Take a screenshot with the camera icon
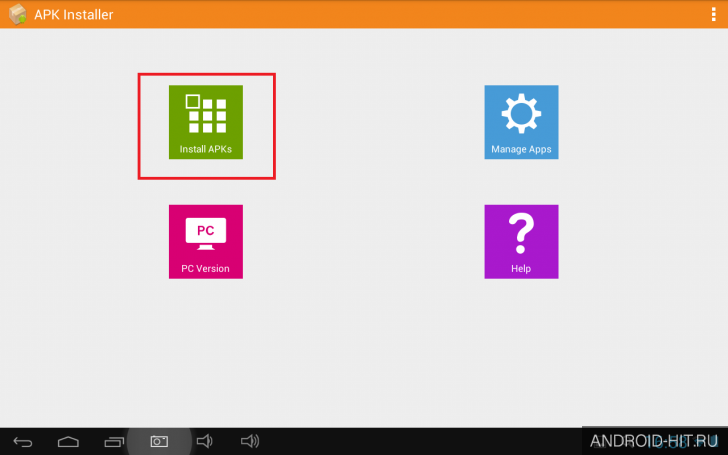The image size is (728, 455). click(x=159, y=441)
